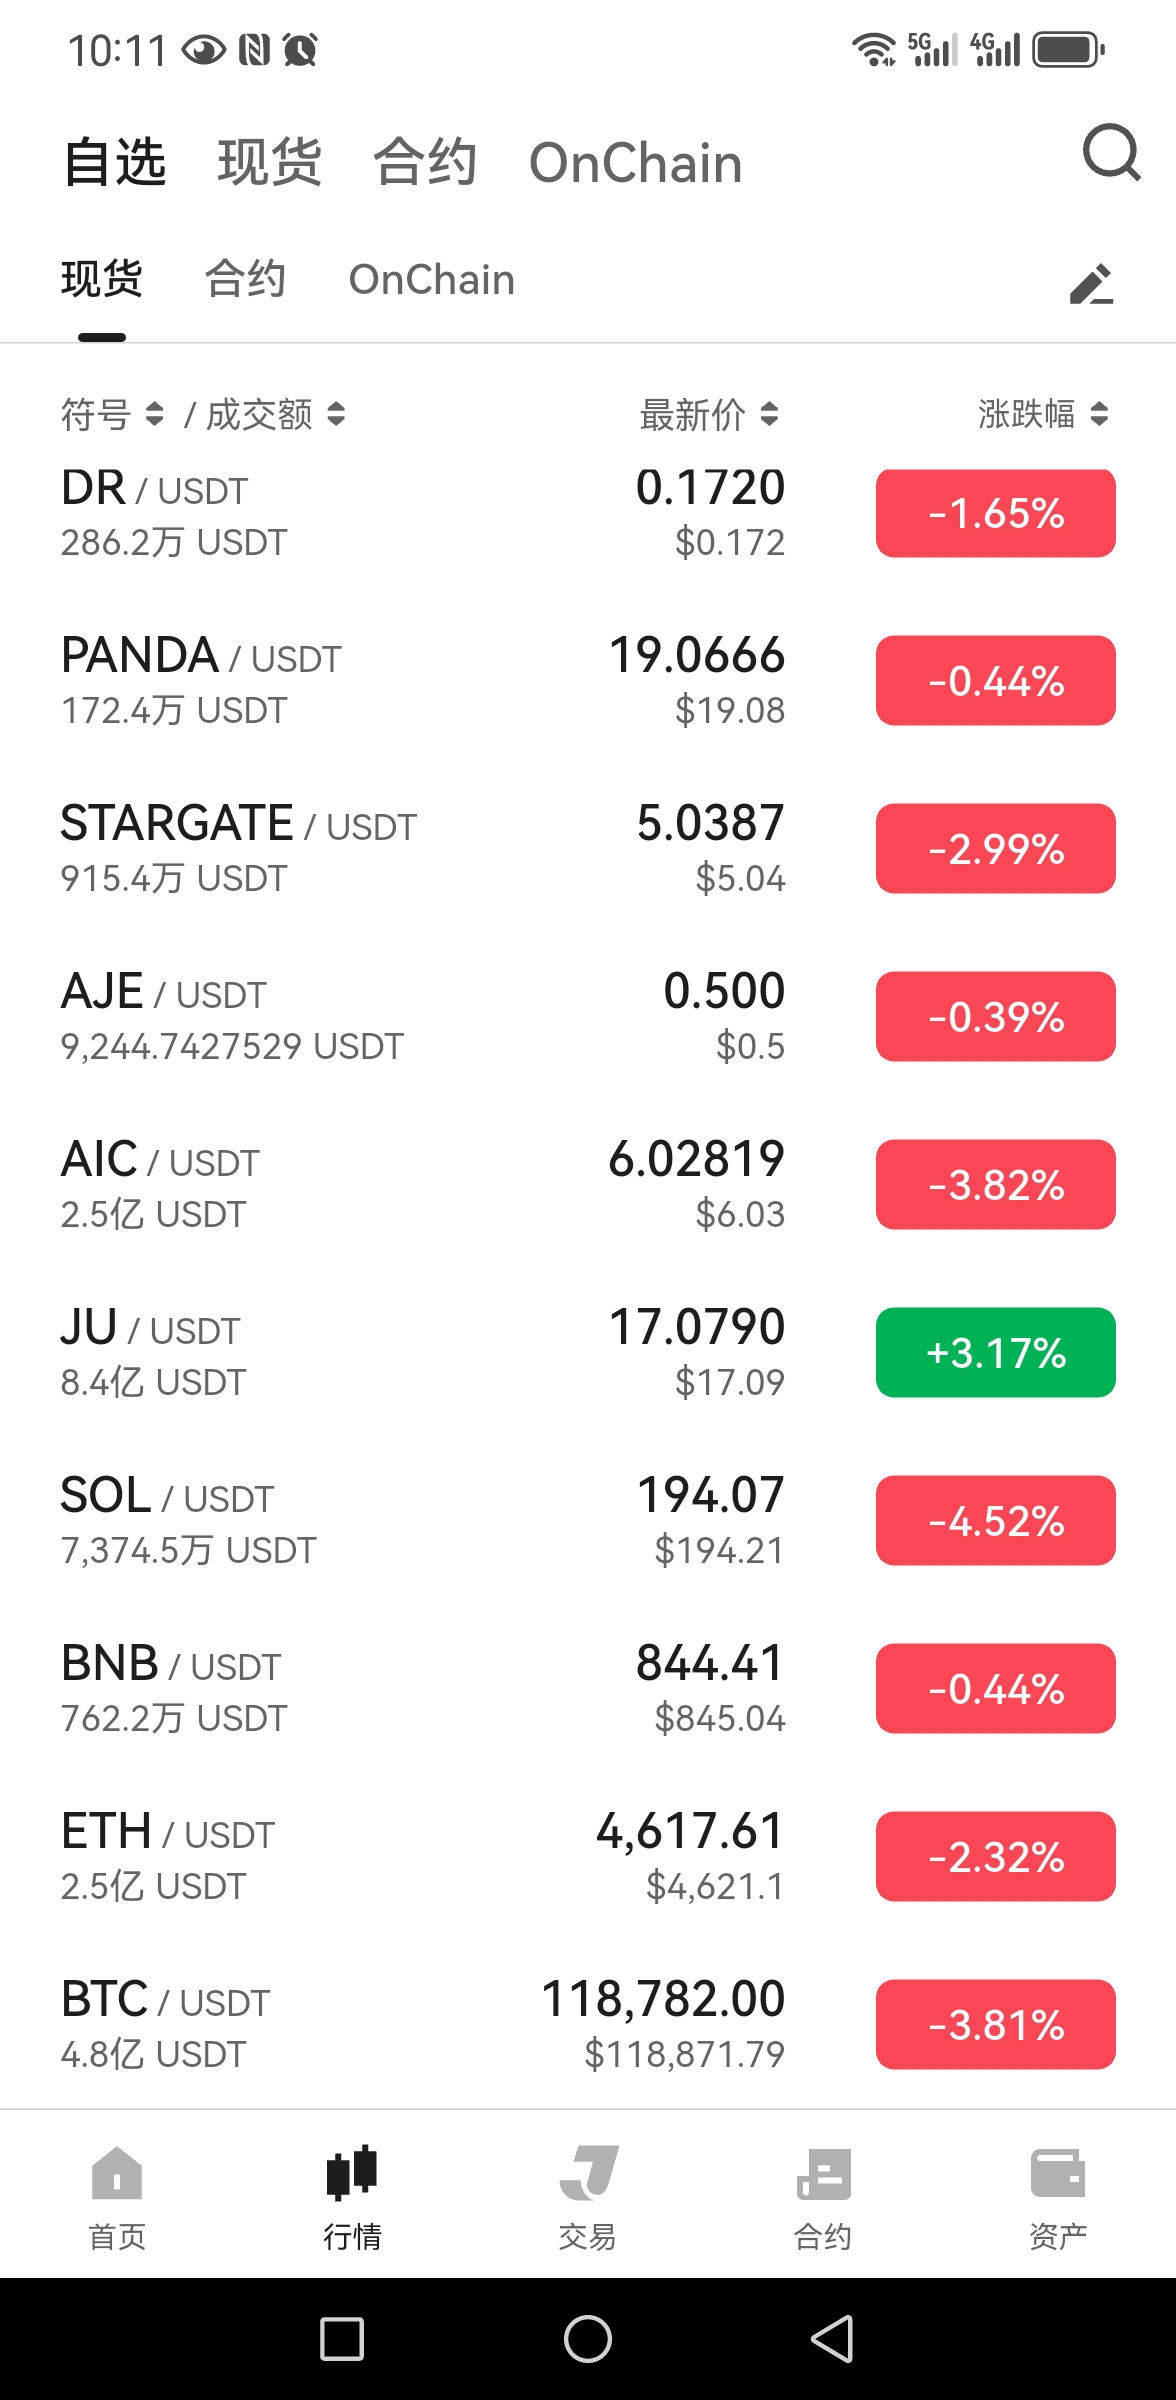
Task: Sort list by 最新价 latest price
Action: (x=709, y=413)
